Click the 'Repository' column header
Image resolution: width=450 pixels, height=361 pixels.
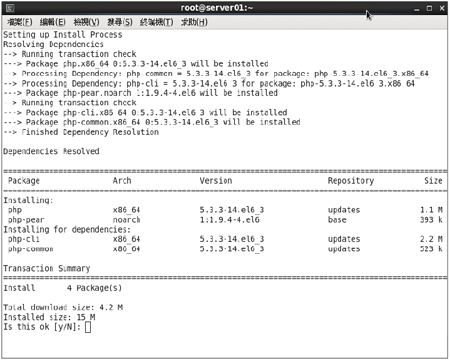tap(351, 181)
